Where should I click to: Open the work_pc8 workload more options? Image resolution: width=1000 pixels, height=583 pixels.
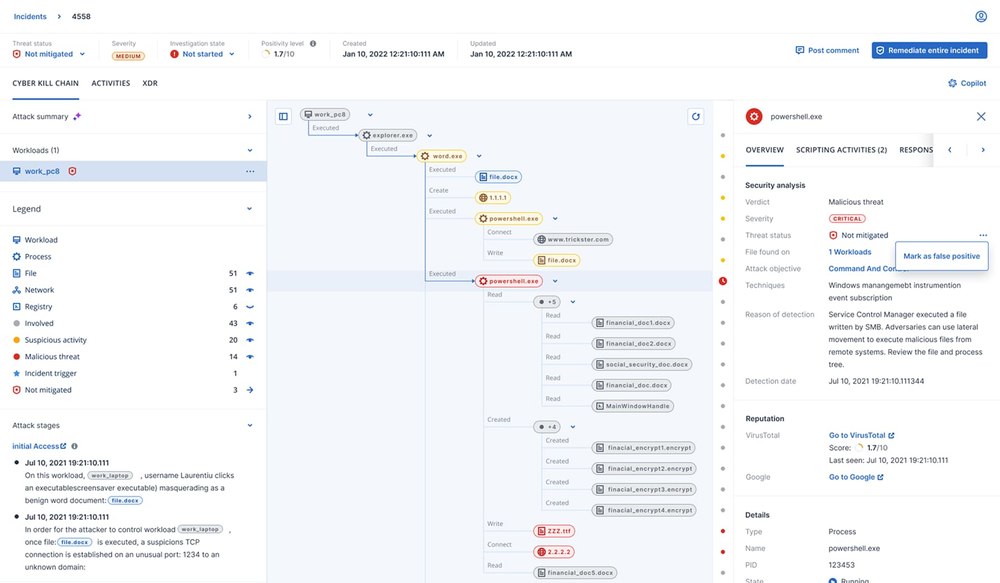coord(250,171)
